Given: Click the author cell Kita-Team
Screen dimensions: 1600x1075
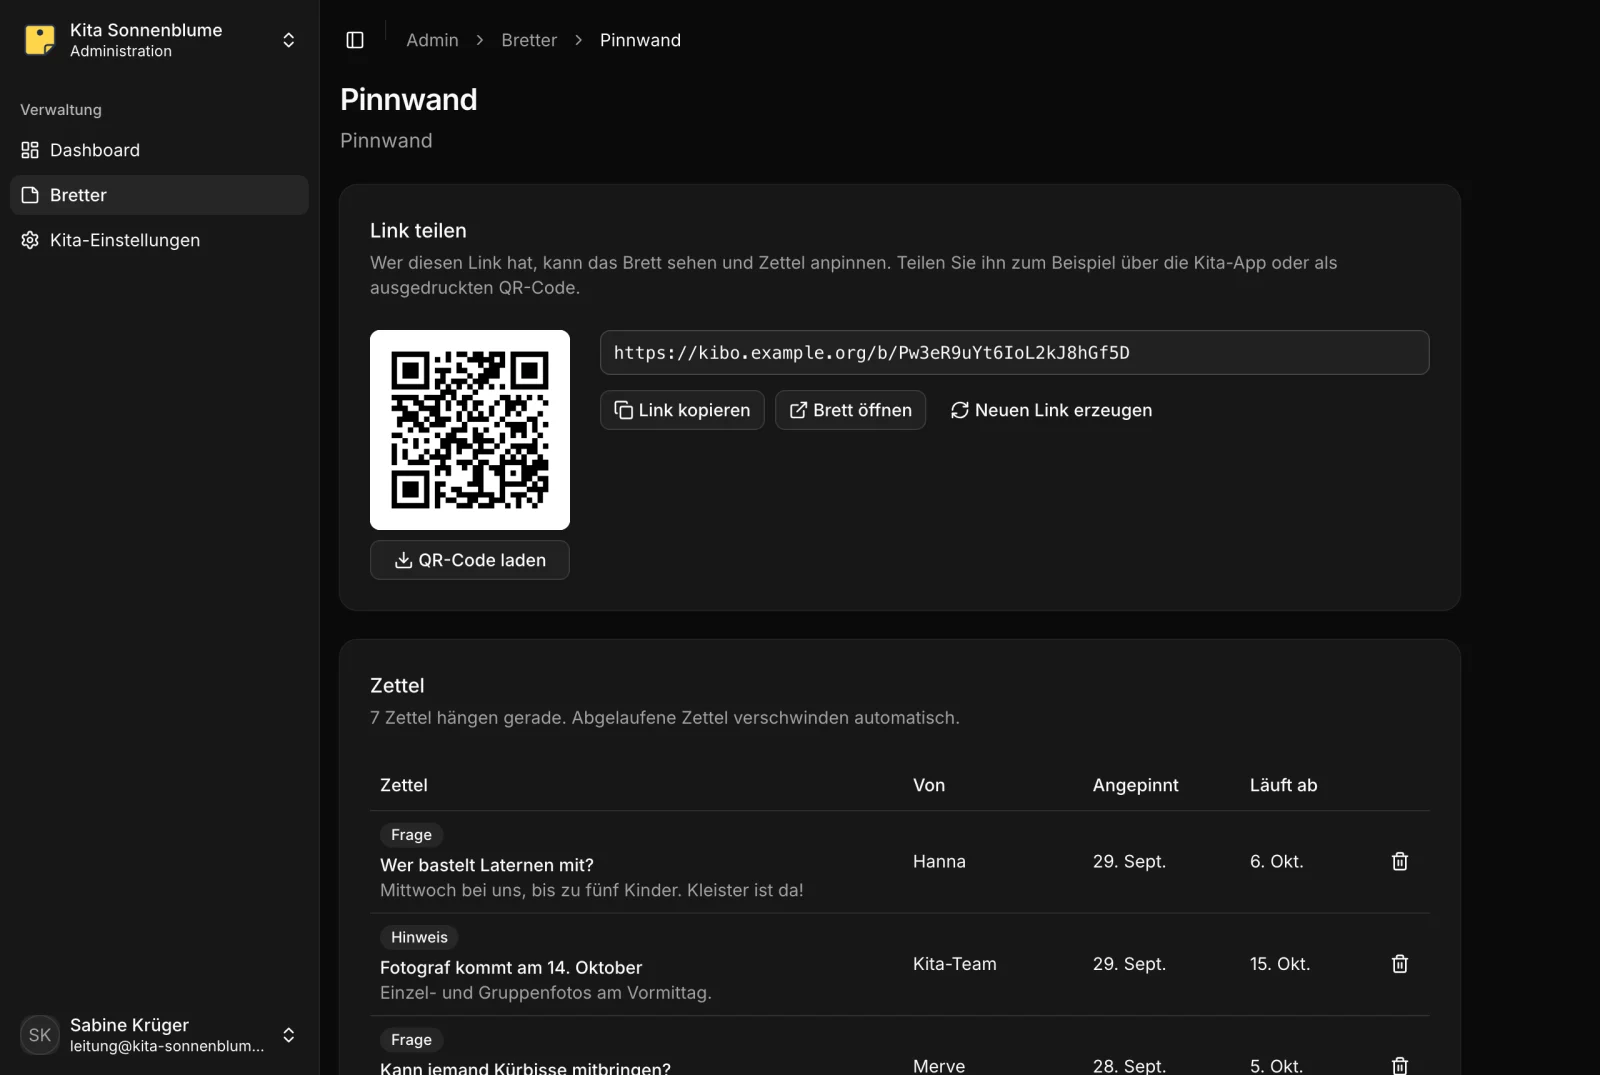Looking at the screenshot, I should pyautogui.click(x=955, y=964).
